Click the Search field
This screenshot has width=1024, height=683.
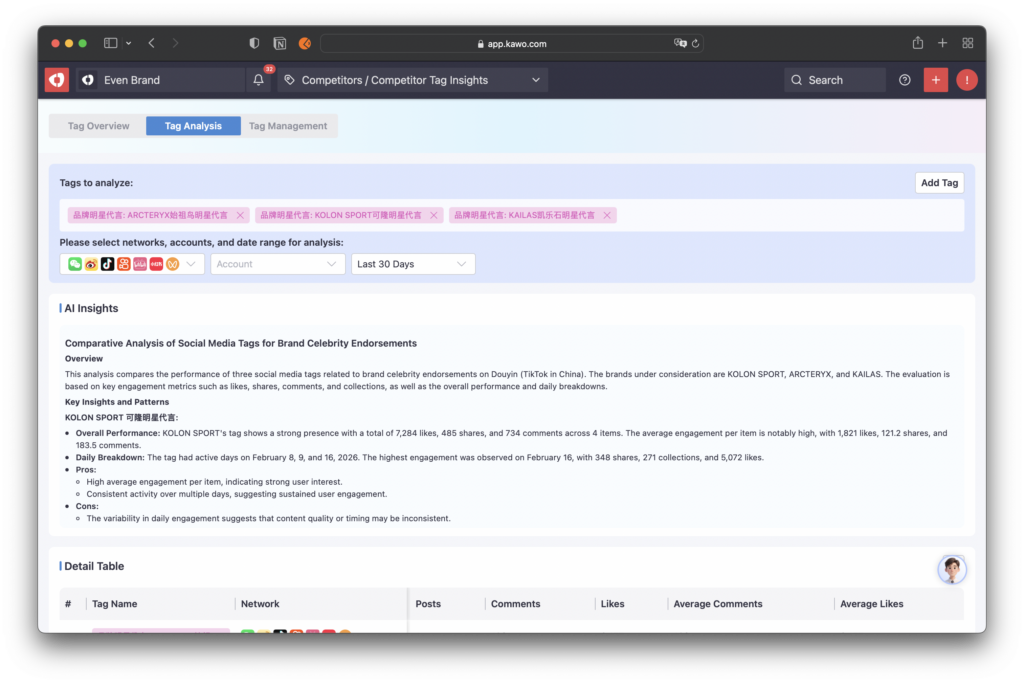tap(835, 80)
